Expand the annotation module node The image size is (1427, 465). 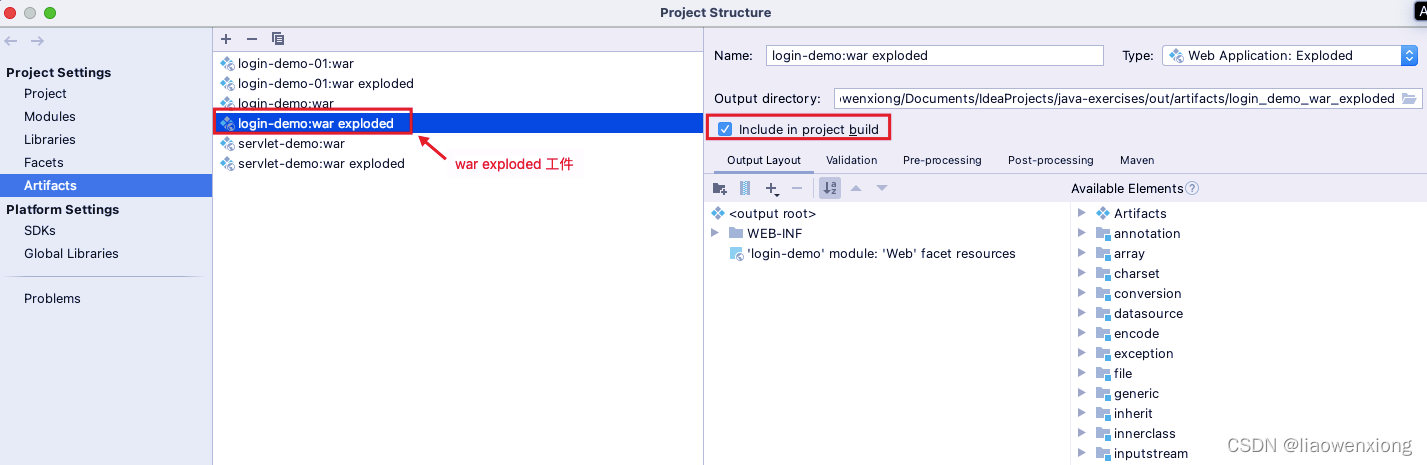click(1082, 233)
